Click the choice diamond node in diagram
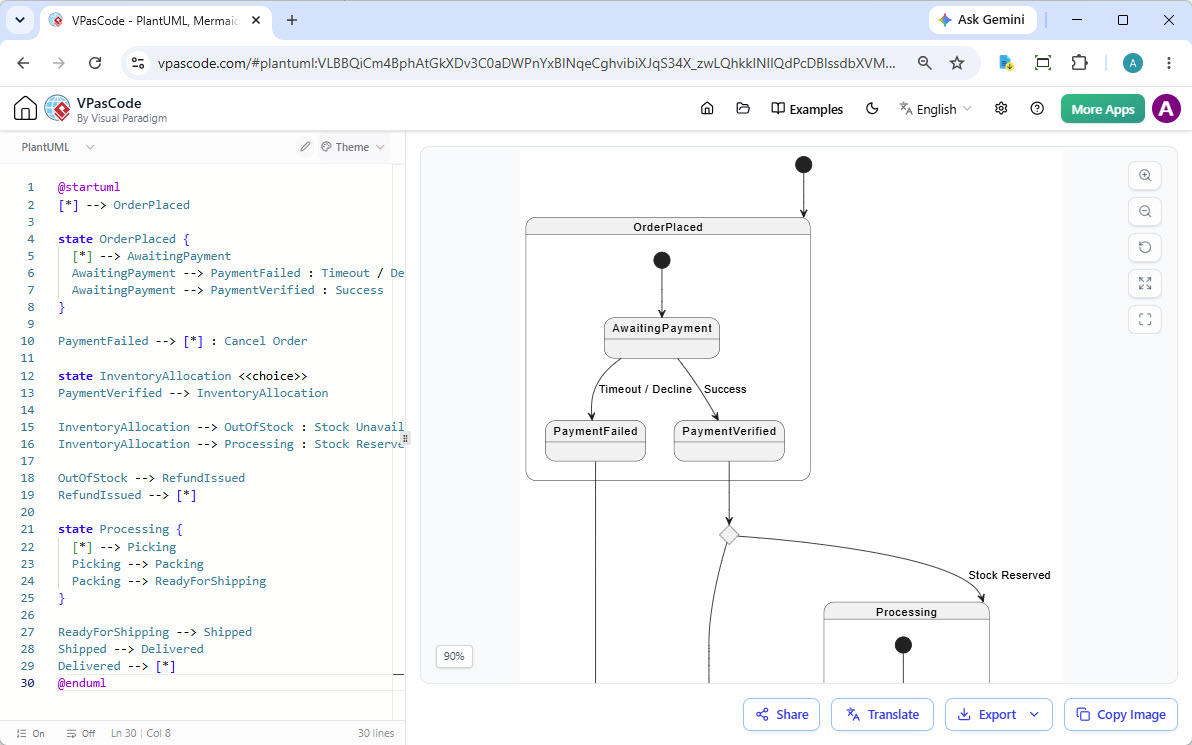This screenshot has height=745, width=1192. click(x=729, y=534)
